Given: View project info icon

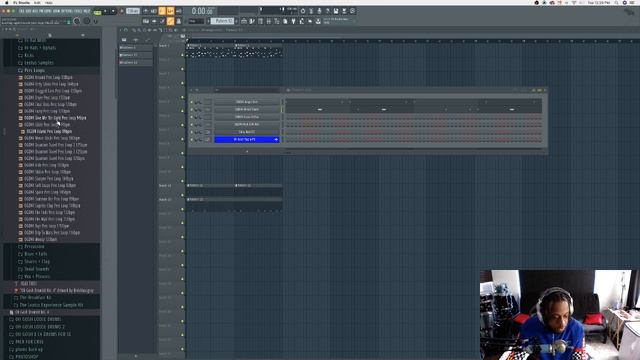Looking at the screenshot, I should tap(353, 11).
